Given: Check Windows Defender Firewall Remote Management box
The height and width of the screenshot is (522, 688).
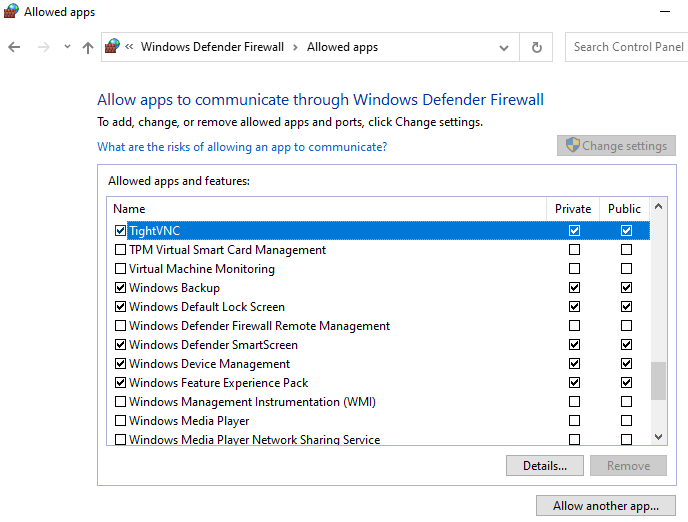Looking at the screenshot, I should coord(120,325).
